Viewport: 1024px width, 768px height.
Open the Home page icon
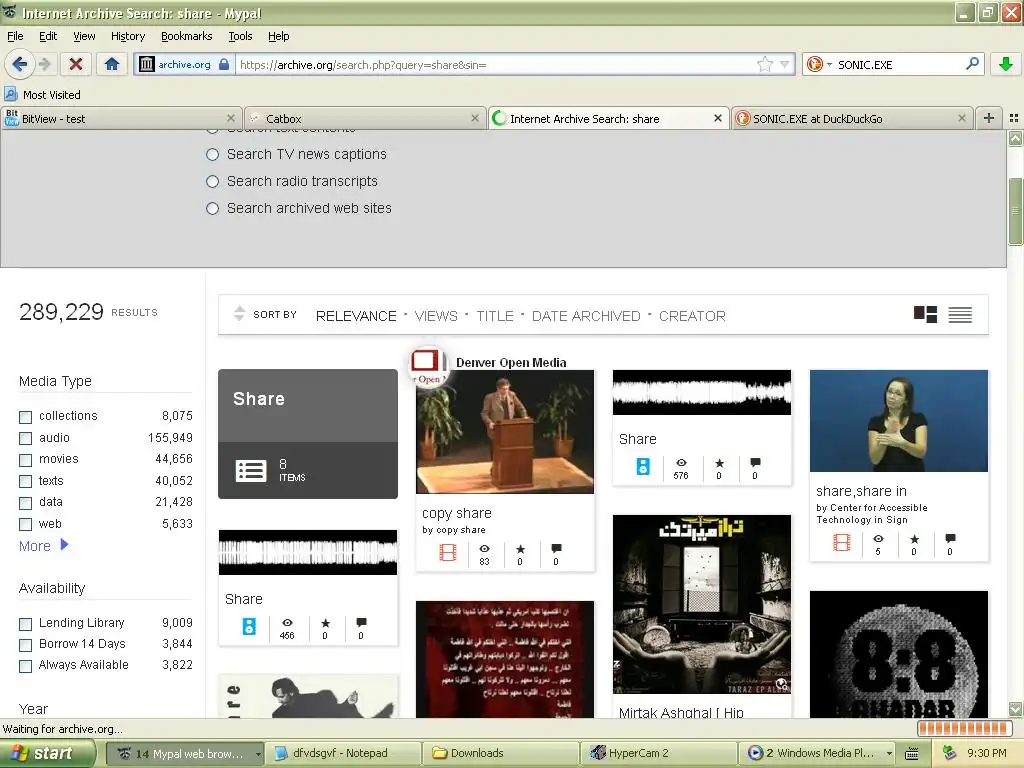click(112, 64)
